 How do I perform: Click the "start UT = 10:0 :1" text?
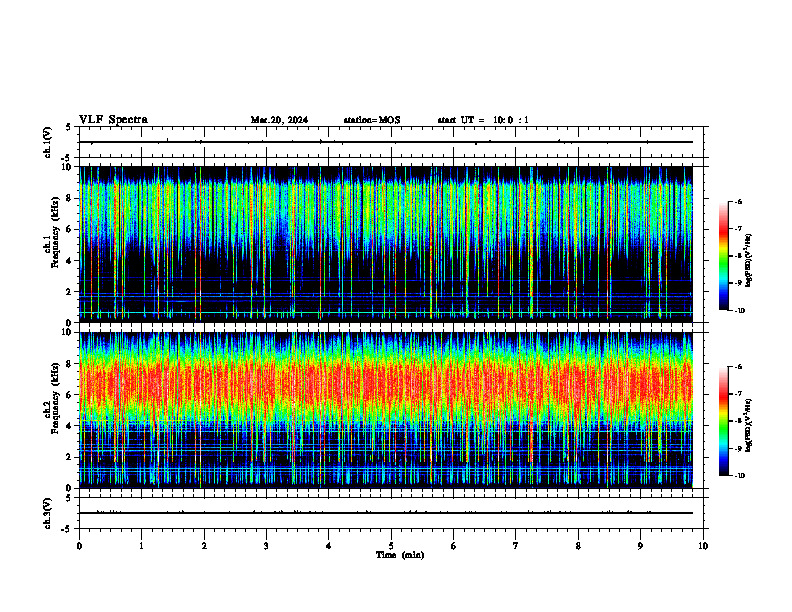point(483,120)
